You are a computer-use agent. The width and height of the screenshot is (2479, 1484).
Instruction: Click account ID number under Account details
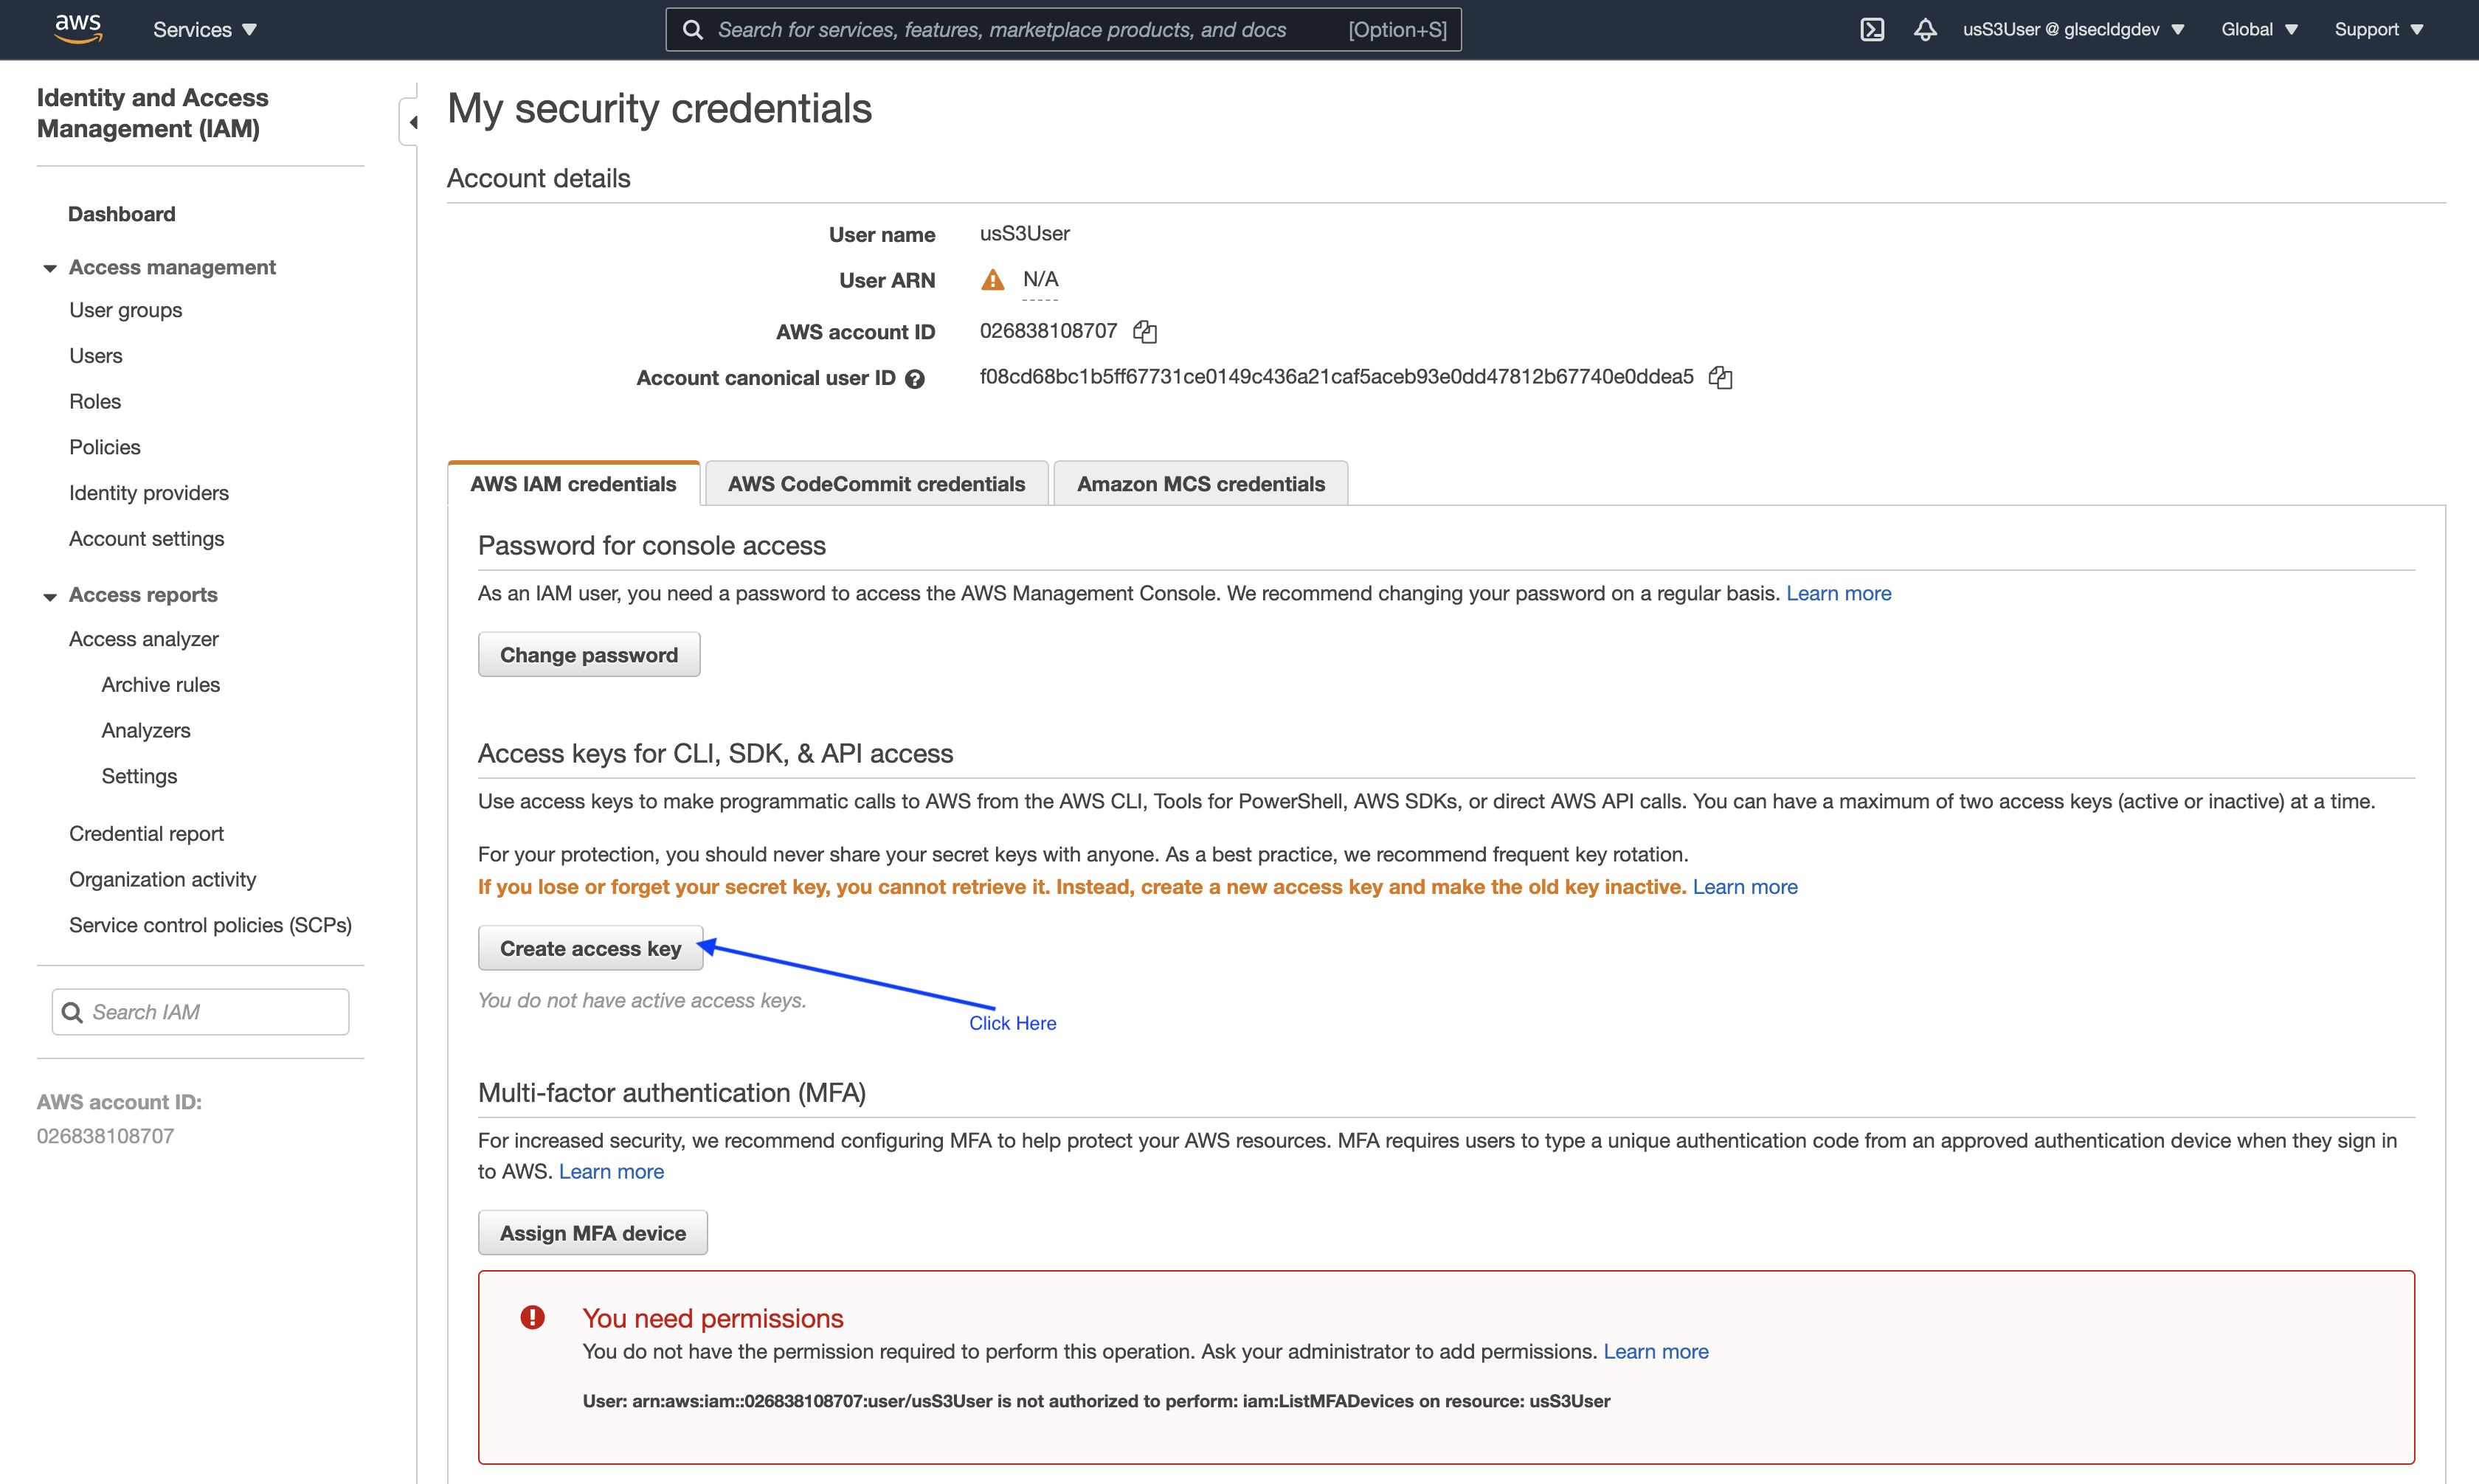1047,331
